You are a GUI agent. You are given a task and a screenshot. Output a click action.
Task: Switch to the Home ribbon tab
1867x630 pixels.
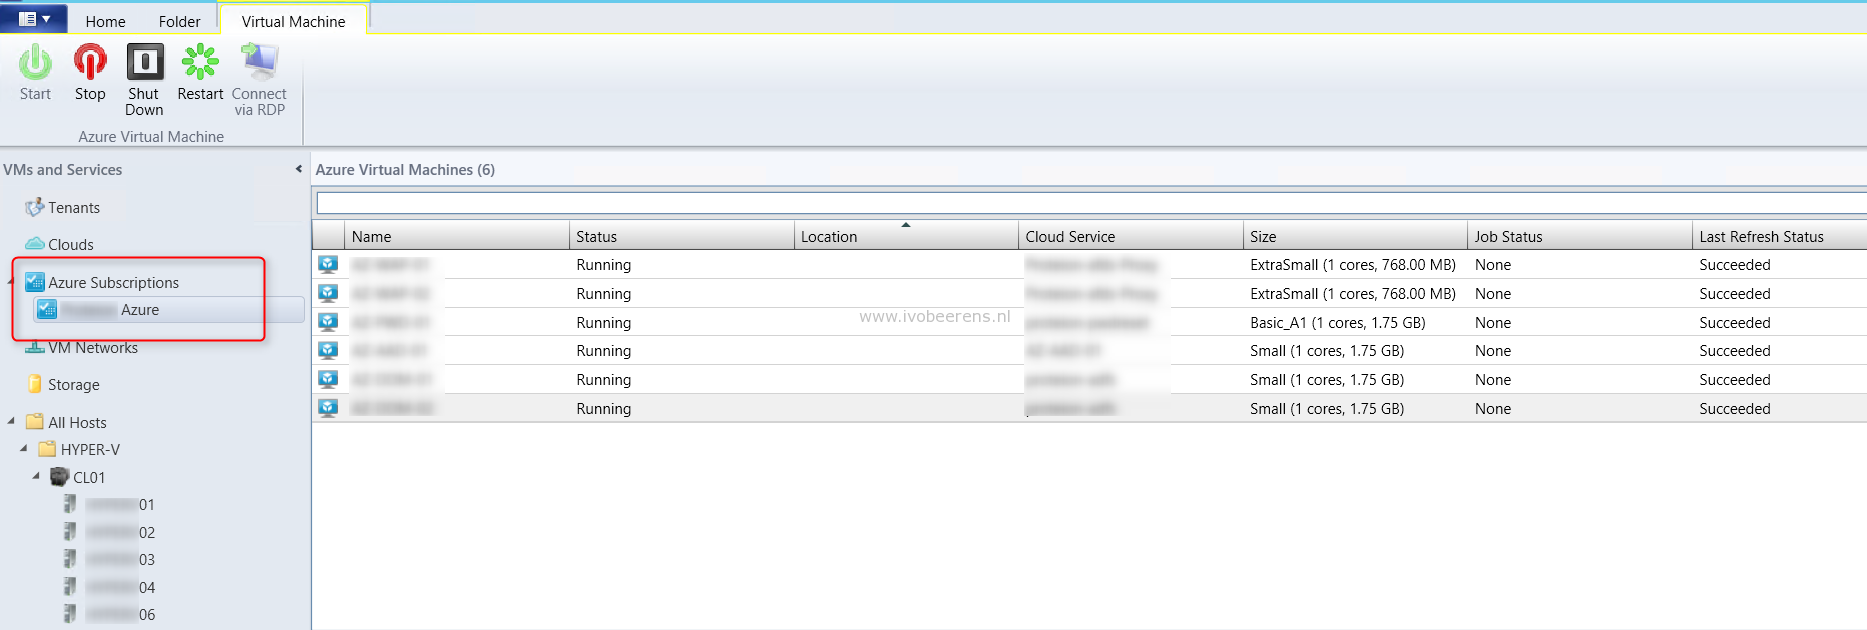(x=105, y=21)
